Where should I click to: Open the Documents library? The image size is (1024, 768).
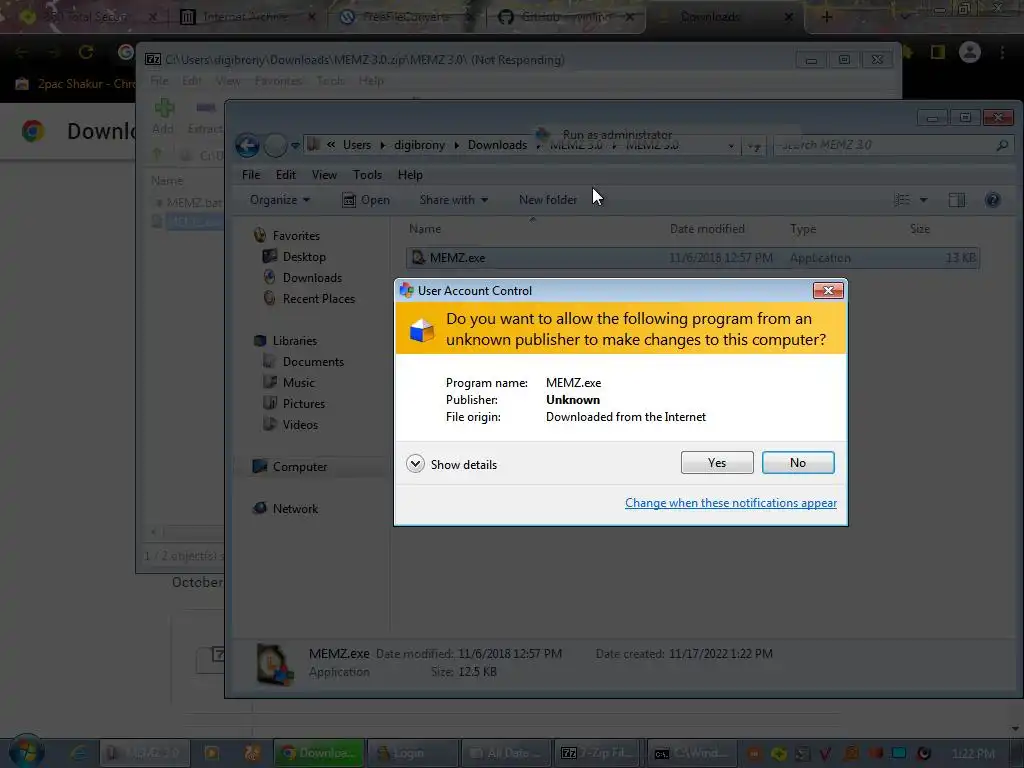point(313,362)
